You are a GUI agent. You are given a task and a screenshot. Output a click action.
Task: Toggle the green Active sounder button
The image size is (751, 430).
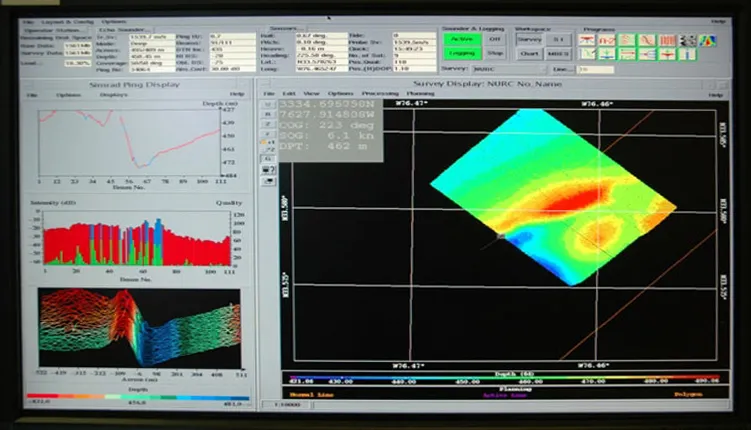click(x=462, y=39)
